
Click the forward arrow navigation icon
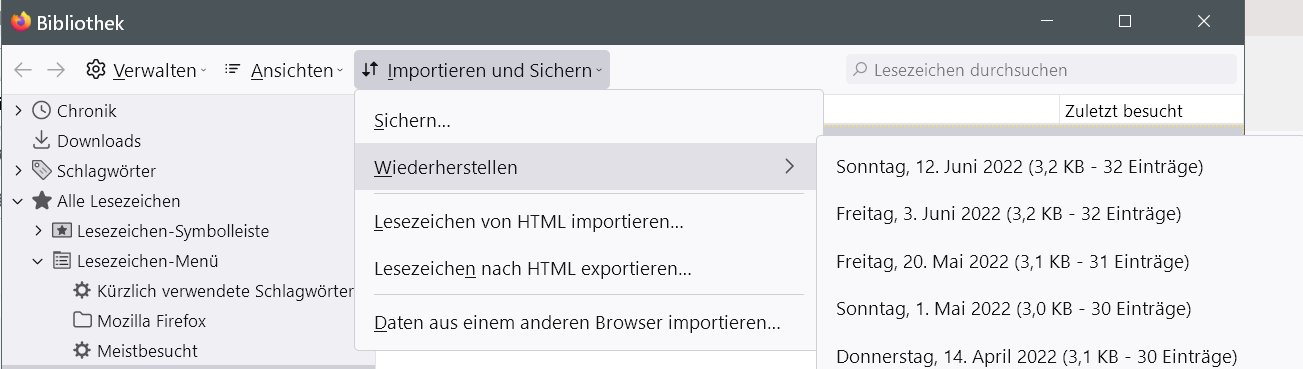pyautogui.click(x=56, y=70)
